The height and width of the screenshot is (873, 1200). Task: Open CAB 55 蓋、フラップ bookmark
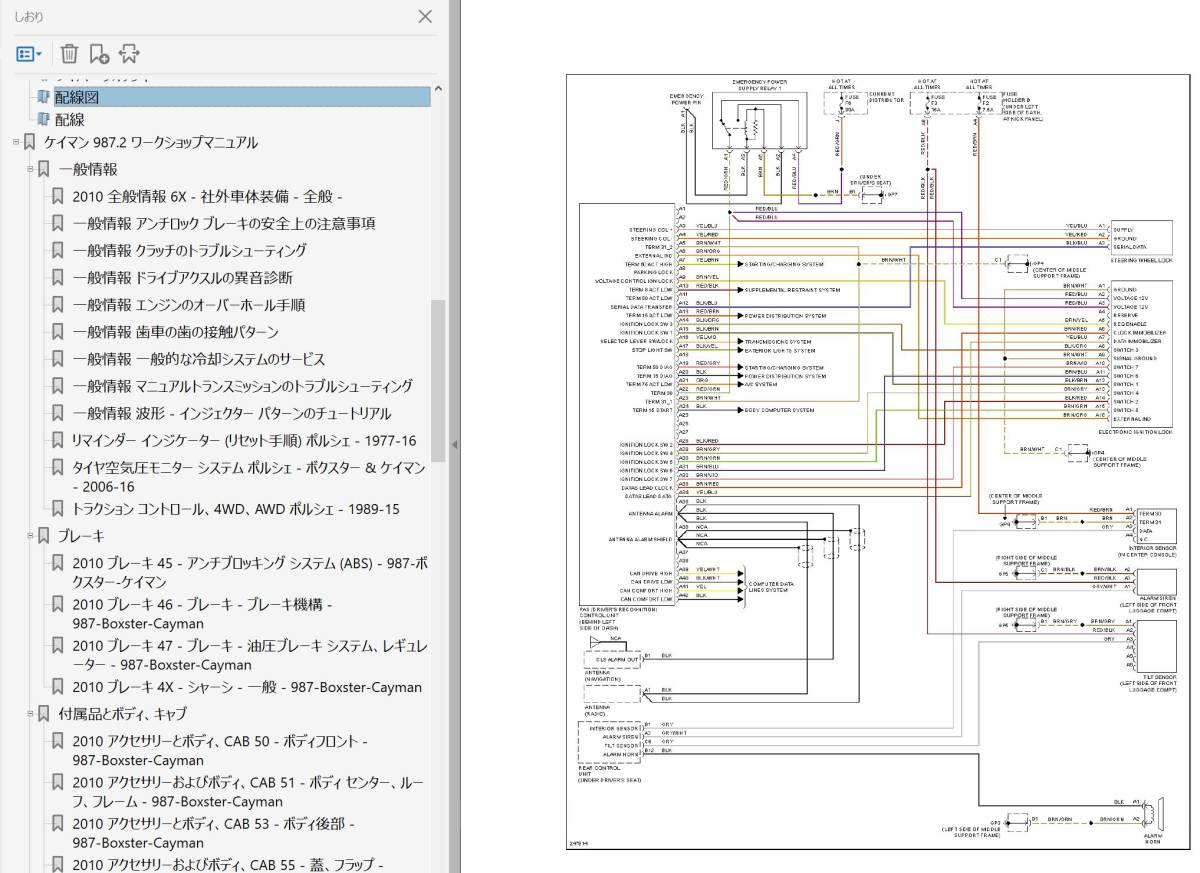coord(228,865)
